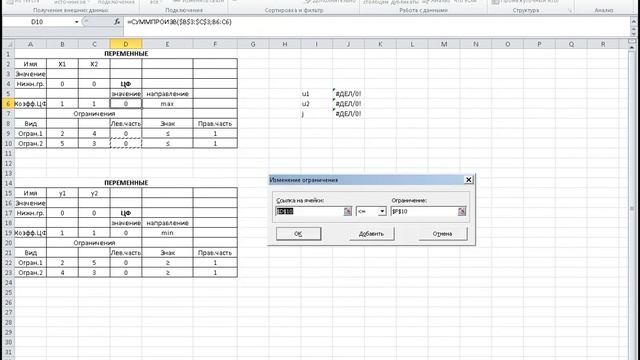Click the y2 variable name cell
The image size is (640, 360).
(94, 193)
